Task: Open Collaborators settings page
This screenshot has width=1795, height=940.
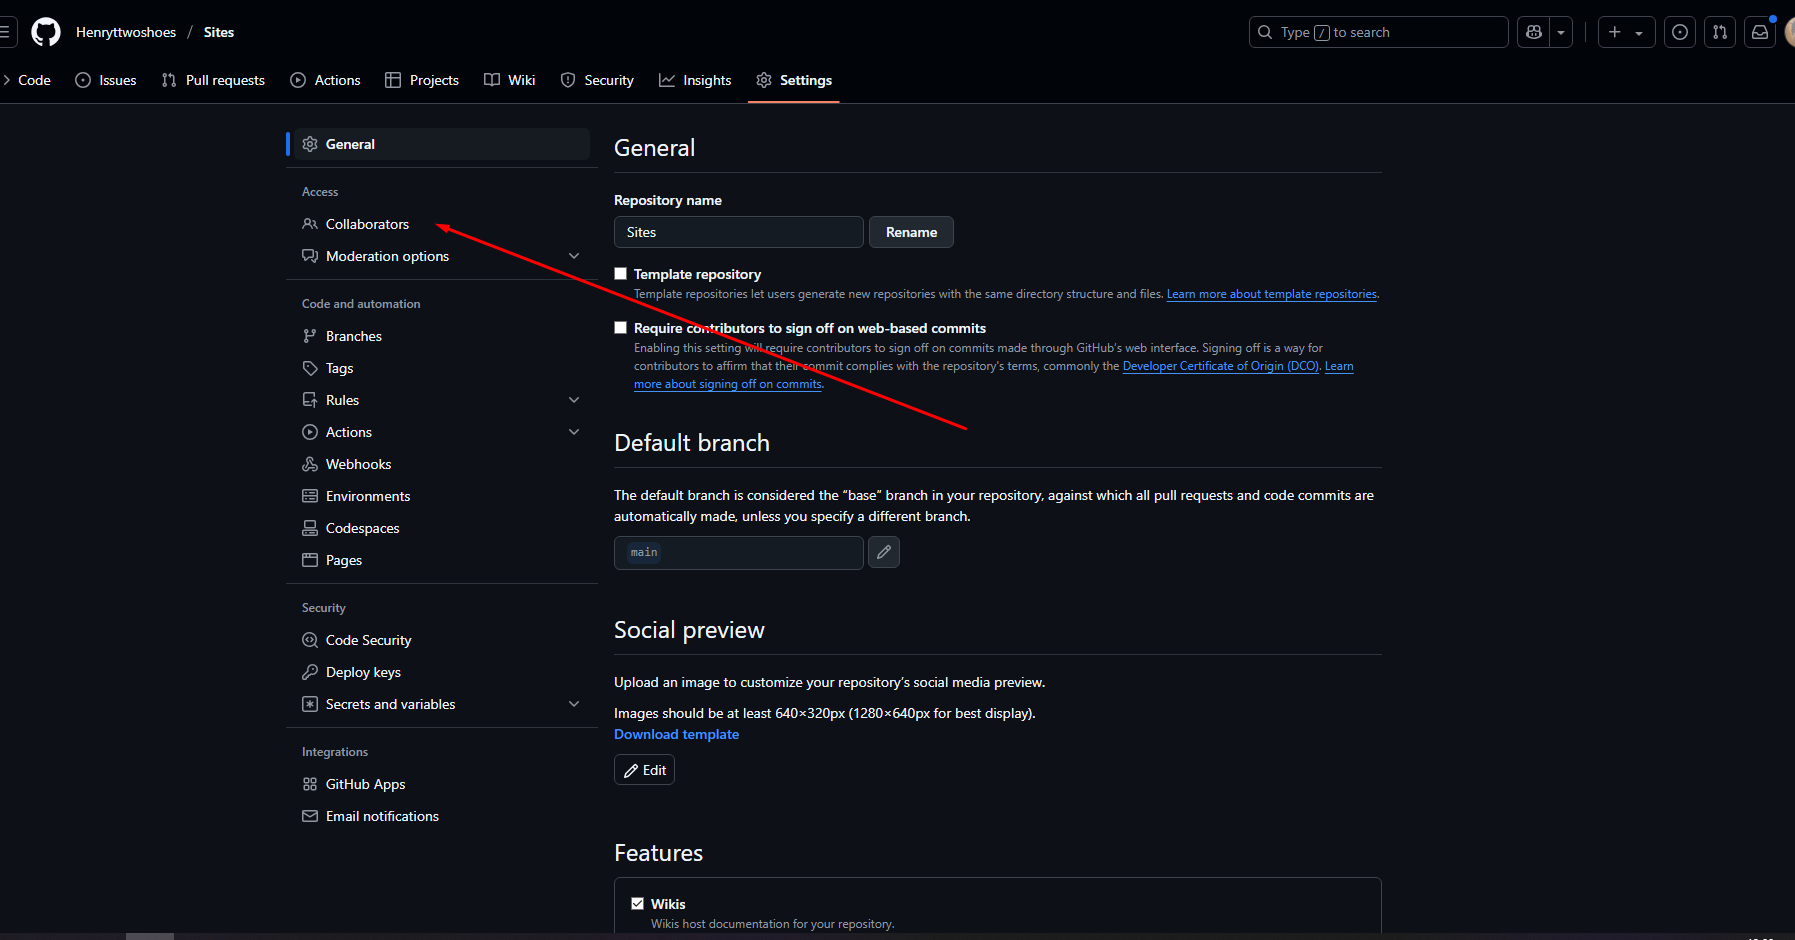Action: coord(367,224)
